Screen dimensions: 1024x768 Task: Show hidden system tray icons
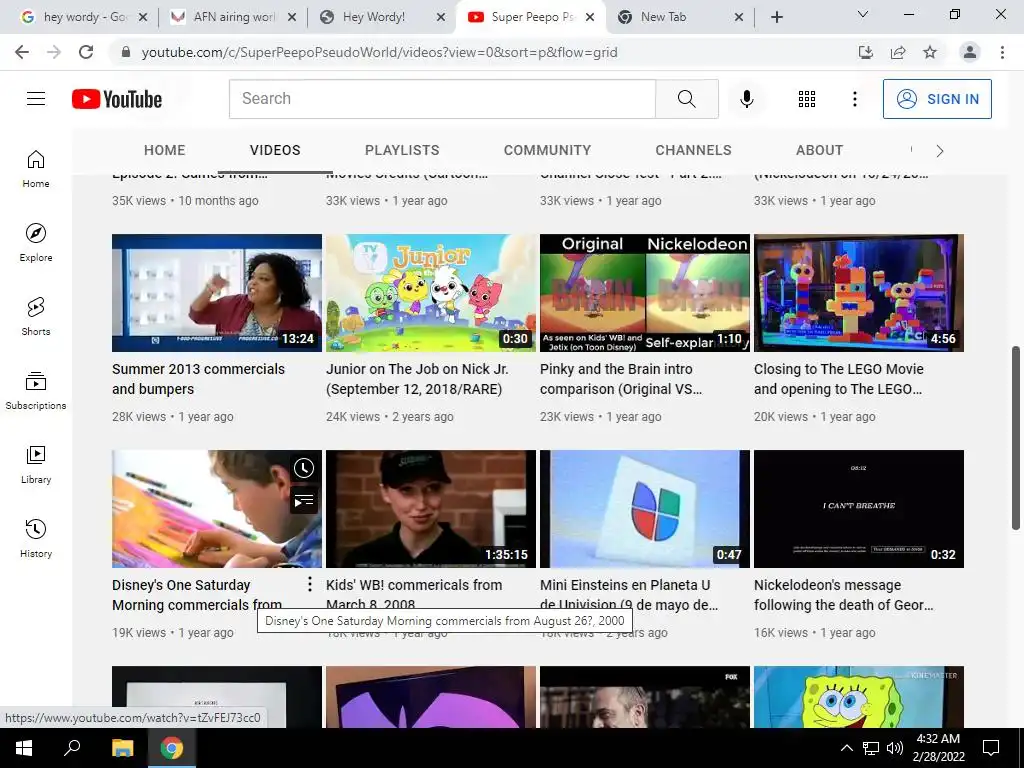[846, 748]
